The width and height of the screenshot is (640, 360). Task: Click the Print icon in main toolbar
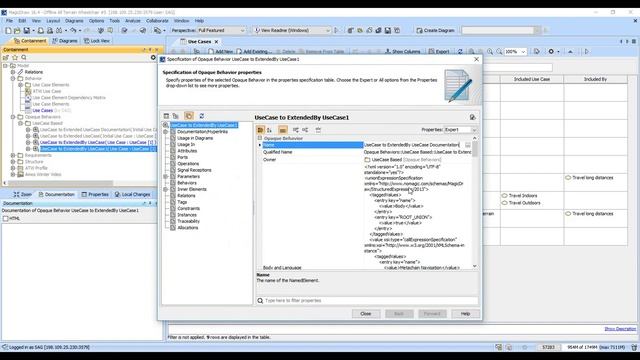pos(41,31)
